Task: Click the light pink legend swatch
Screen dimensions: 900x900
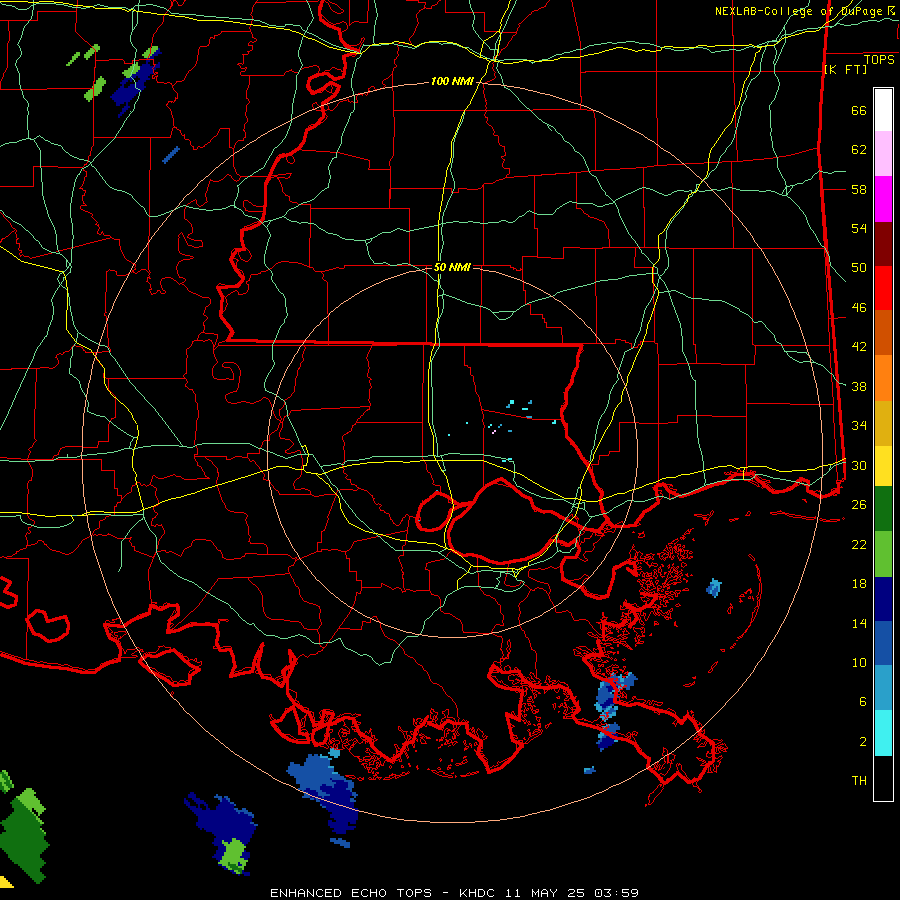Action: [x=883, y=154]
